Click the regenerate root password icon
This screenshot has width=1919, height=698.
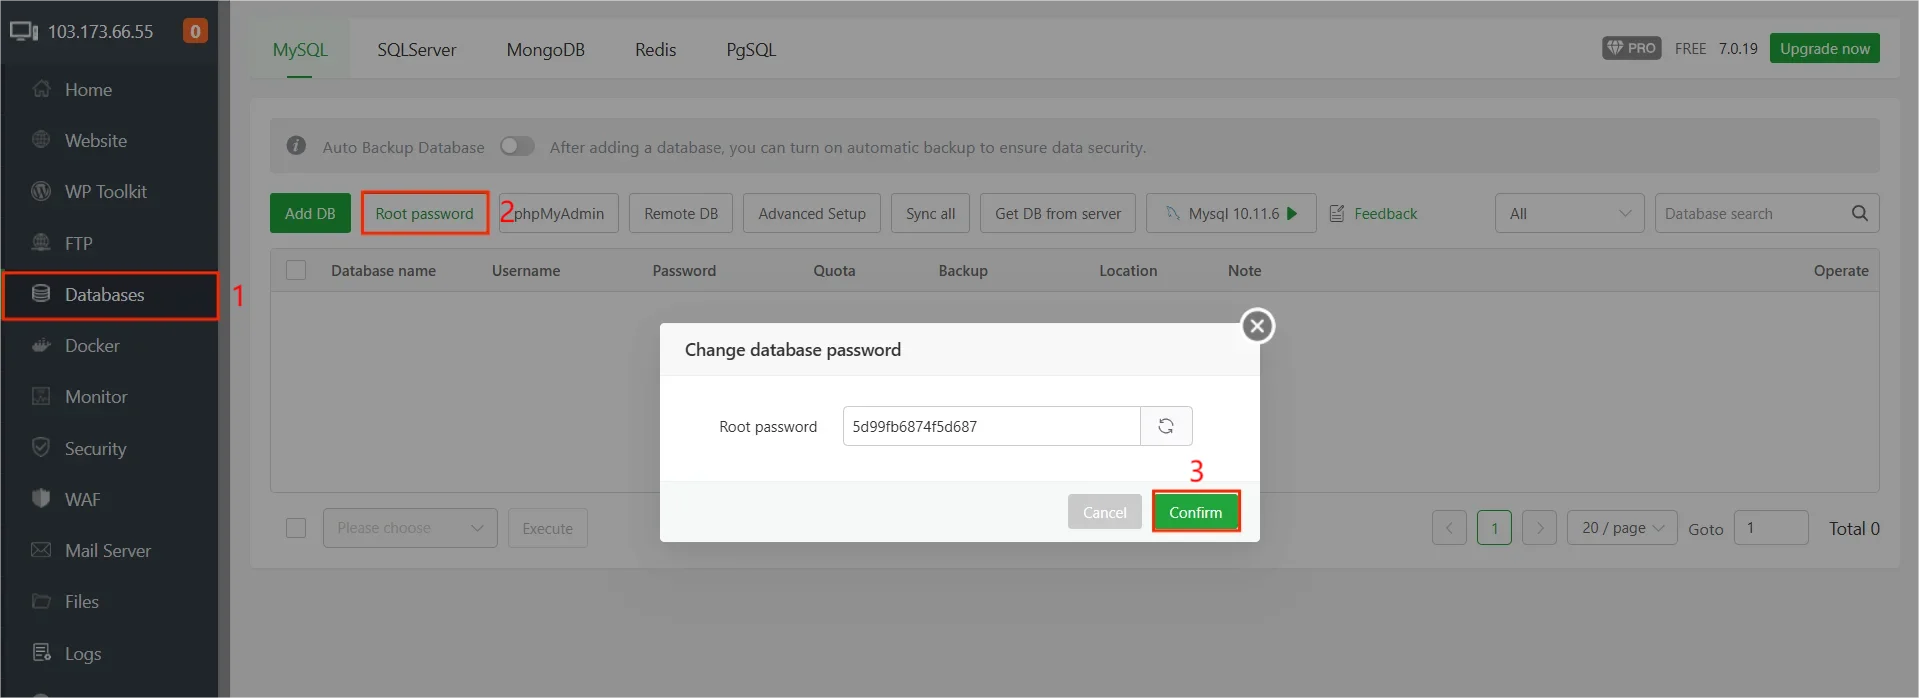pyautogui.click(x=1166, y=426)
